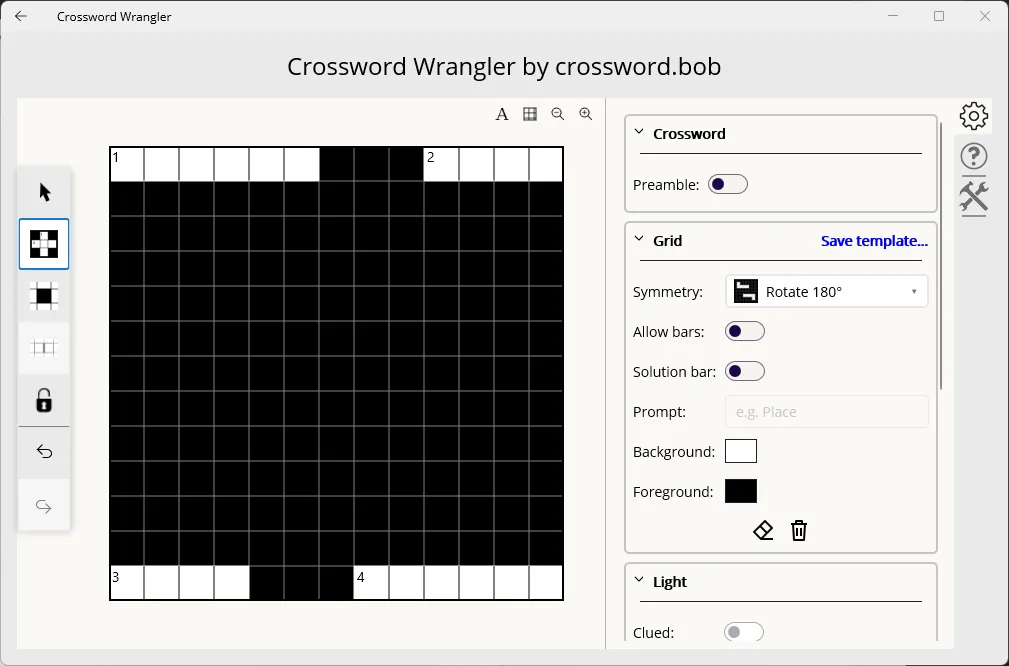Click grid cell numbered 2

(x=441, y=165)
